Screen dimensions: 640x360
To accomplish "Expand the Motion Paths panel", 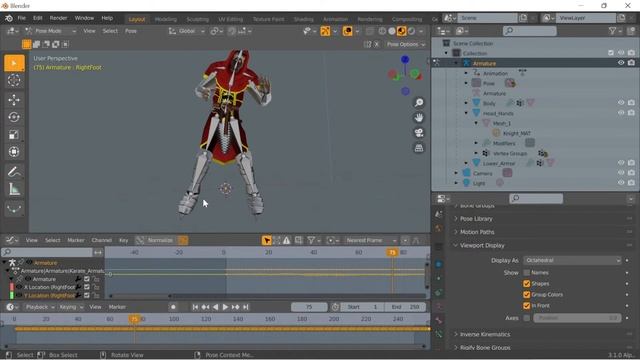I will click(477, 232).
